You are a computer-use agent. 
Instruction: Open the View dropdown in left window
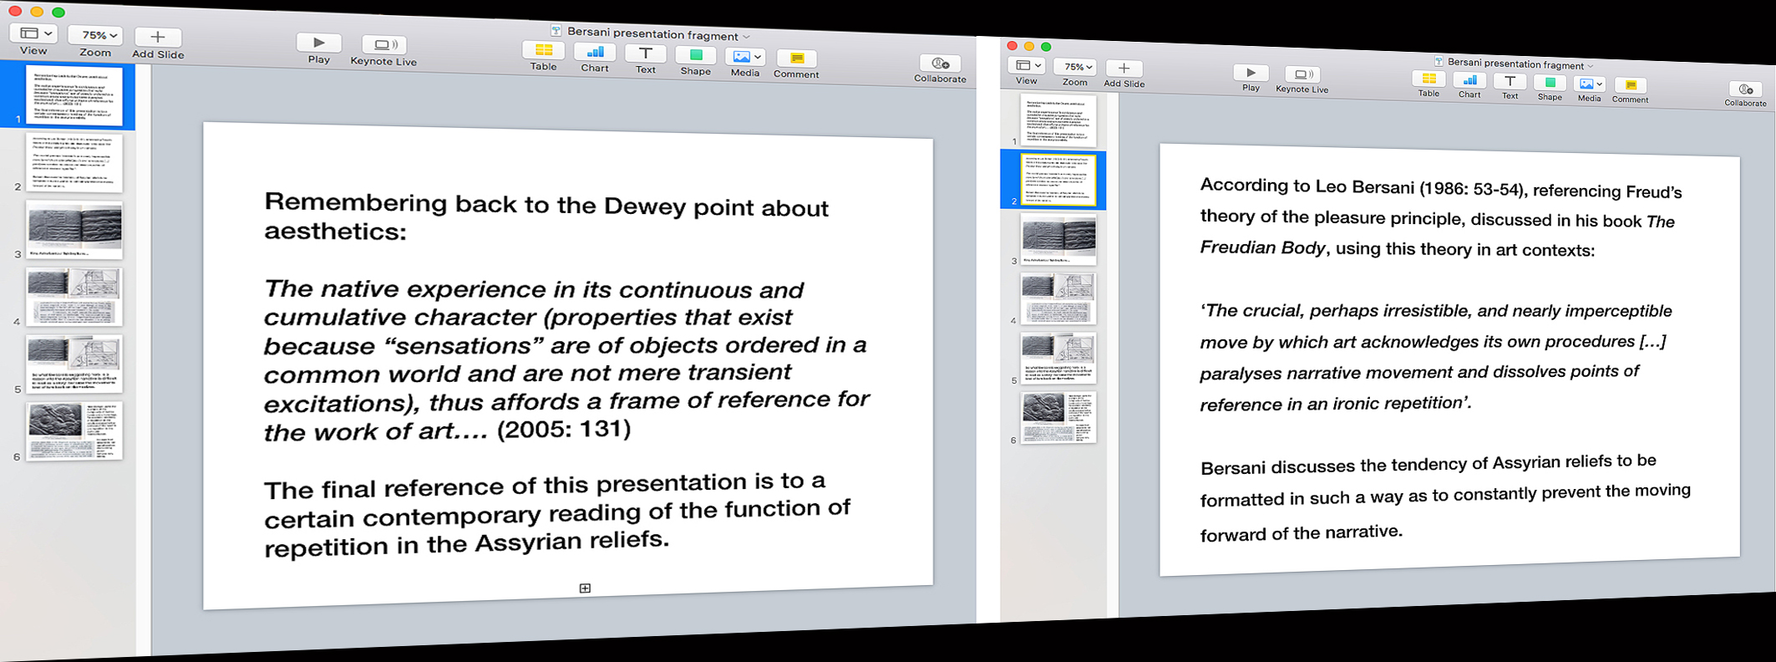(x=34, y=33)
